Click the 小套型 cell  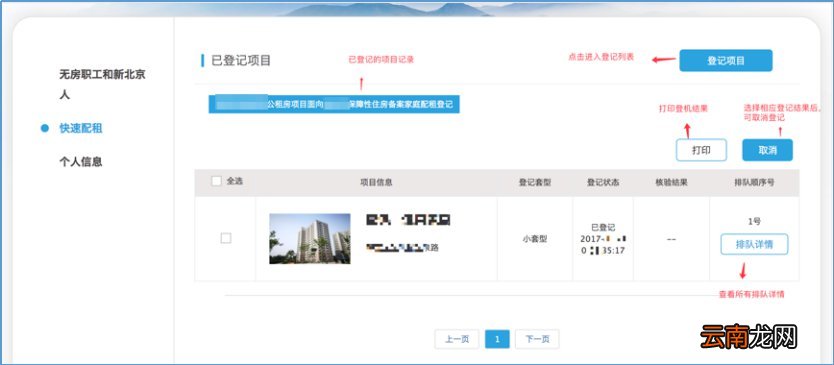pos(535,239)
